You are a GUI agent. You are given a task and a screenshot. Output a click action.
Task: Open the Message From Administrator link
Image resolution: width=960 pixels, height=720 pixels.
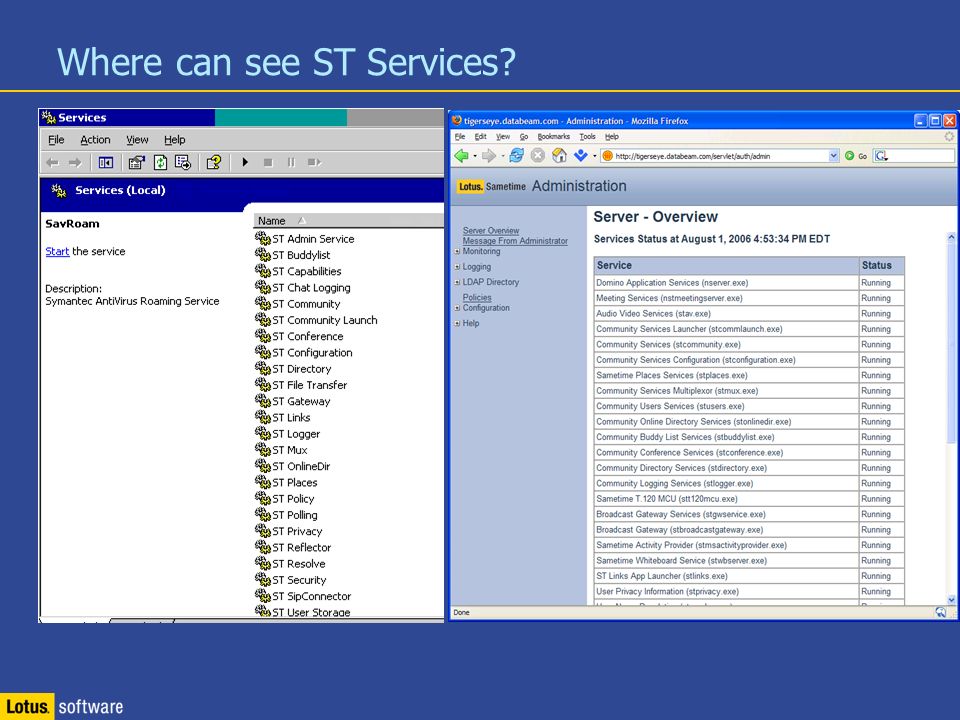coord(515,241)
